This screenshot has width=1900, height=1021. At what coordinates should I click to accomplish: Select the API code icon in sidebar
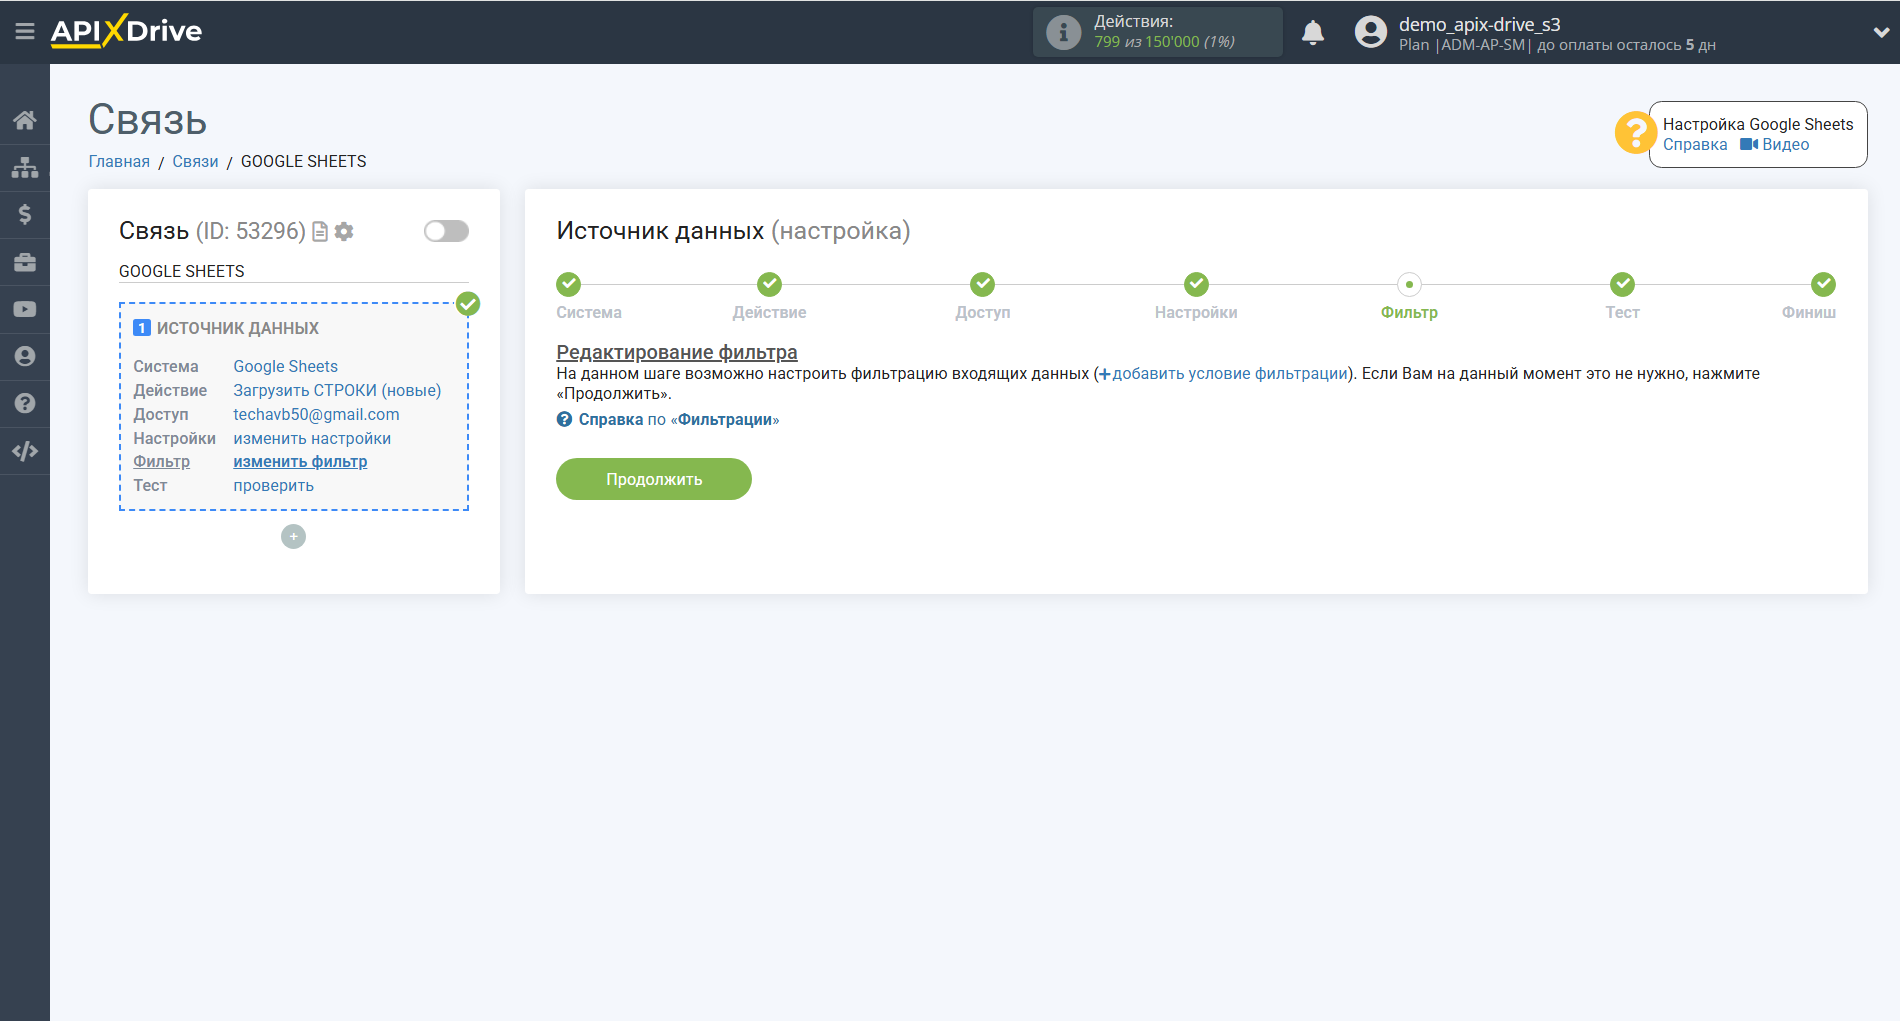24,451
